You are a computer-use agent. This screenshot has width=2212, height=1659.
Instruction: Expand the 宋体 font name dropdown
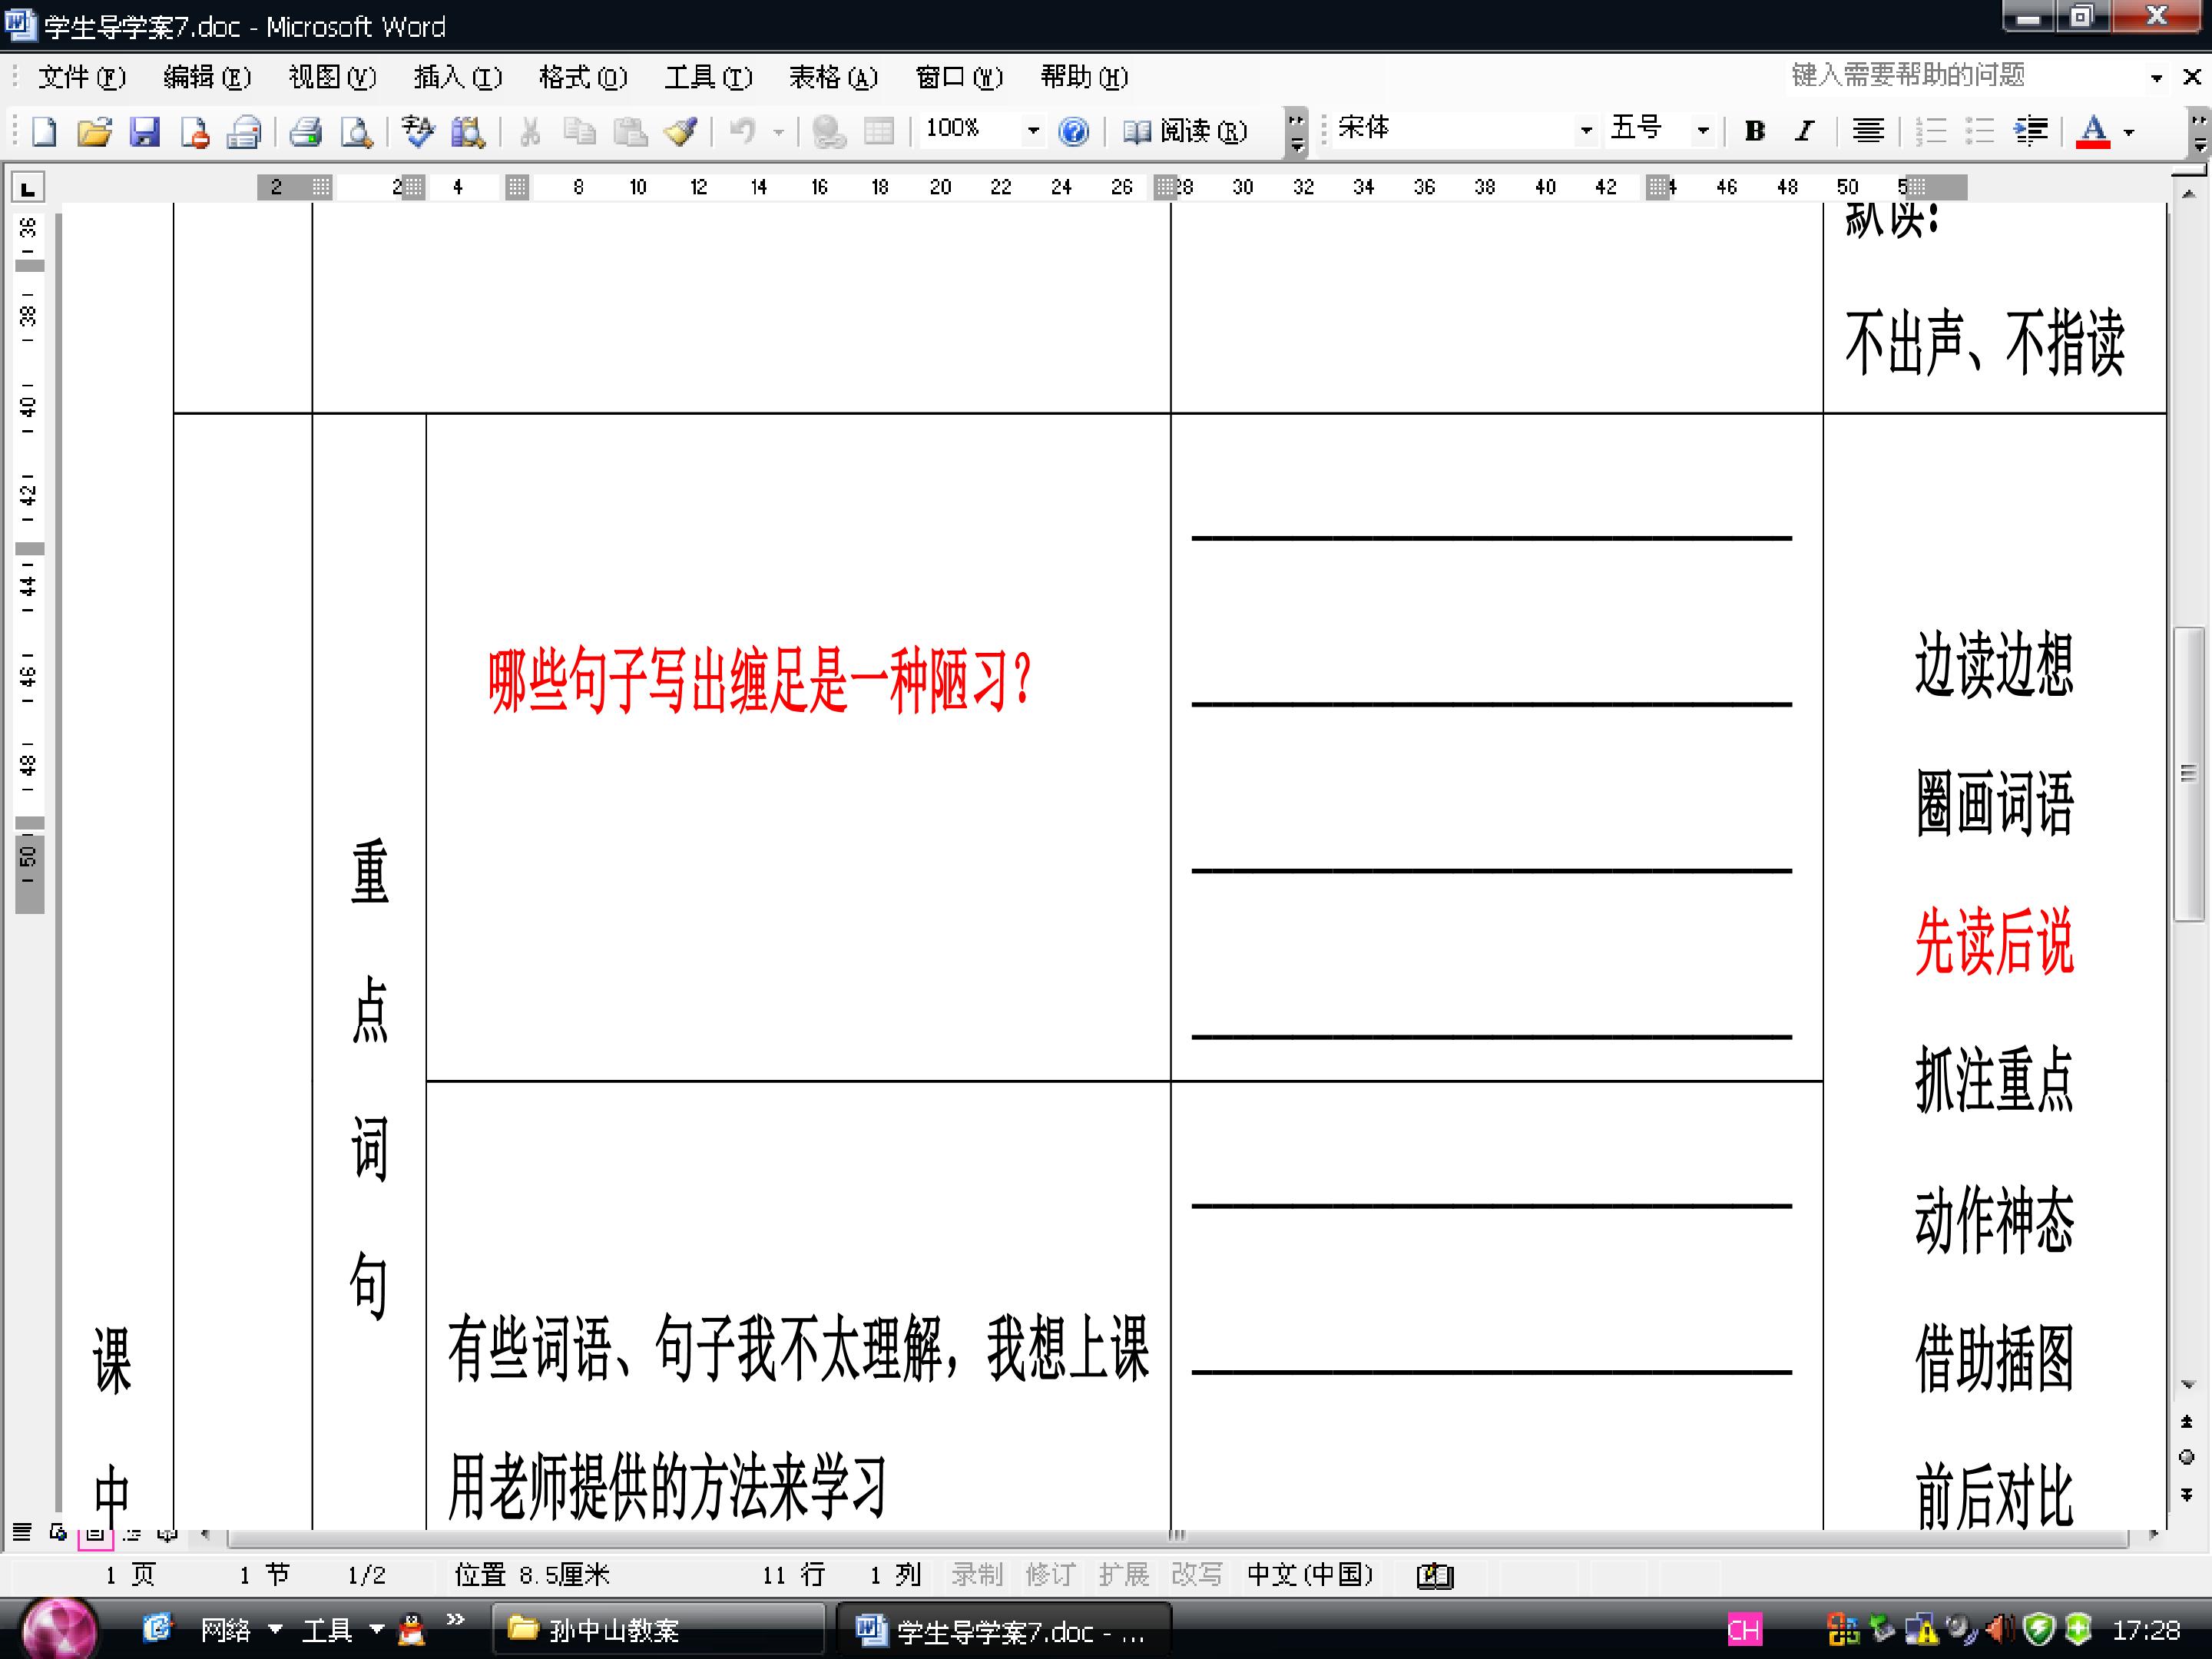click(1586, 131)
